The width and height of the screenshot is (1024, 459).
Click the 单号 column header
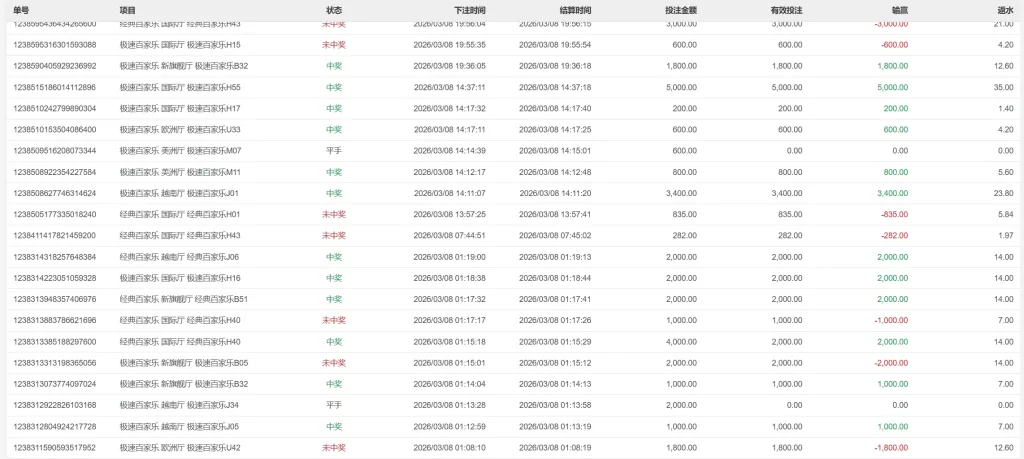tap(21, 9)
